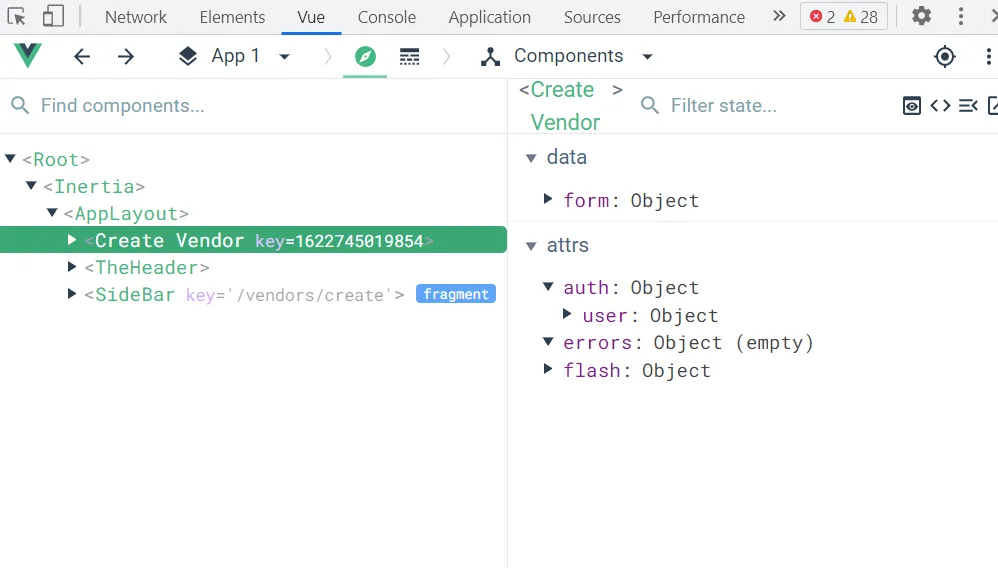The width and height of the screenshot is (998, 568).
Task: Click select component in page target icon
Action: [945, 57]
